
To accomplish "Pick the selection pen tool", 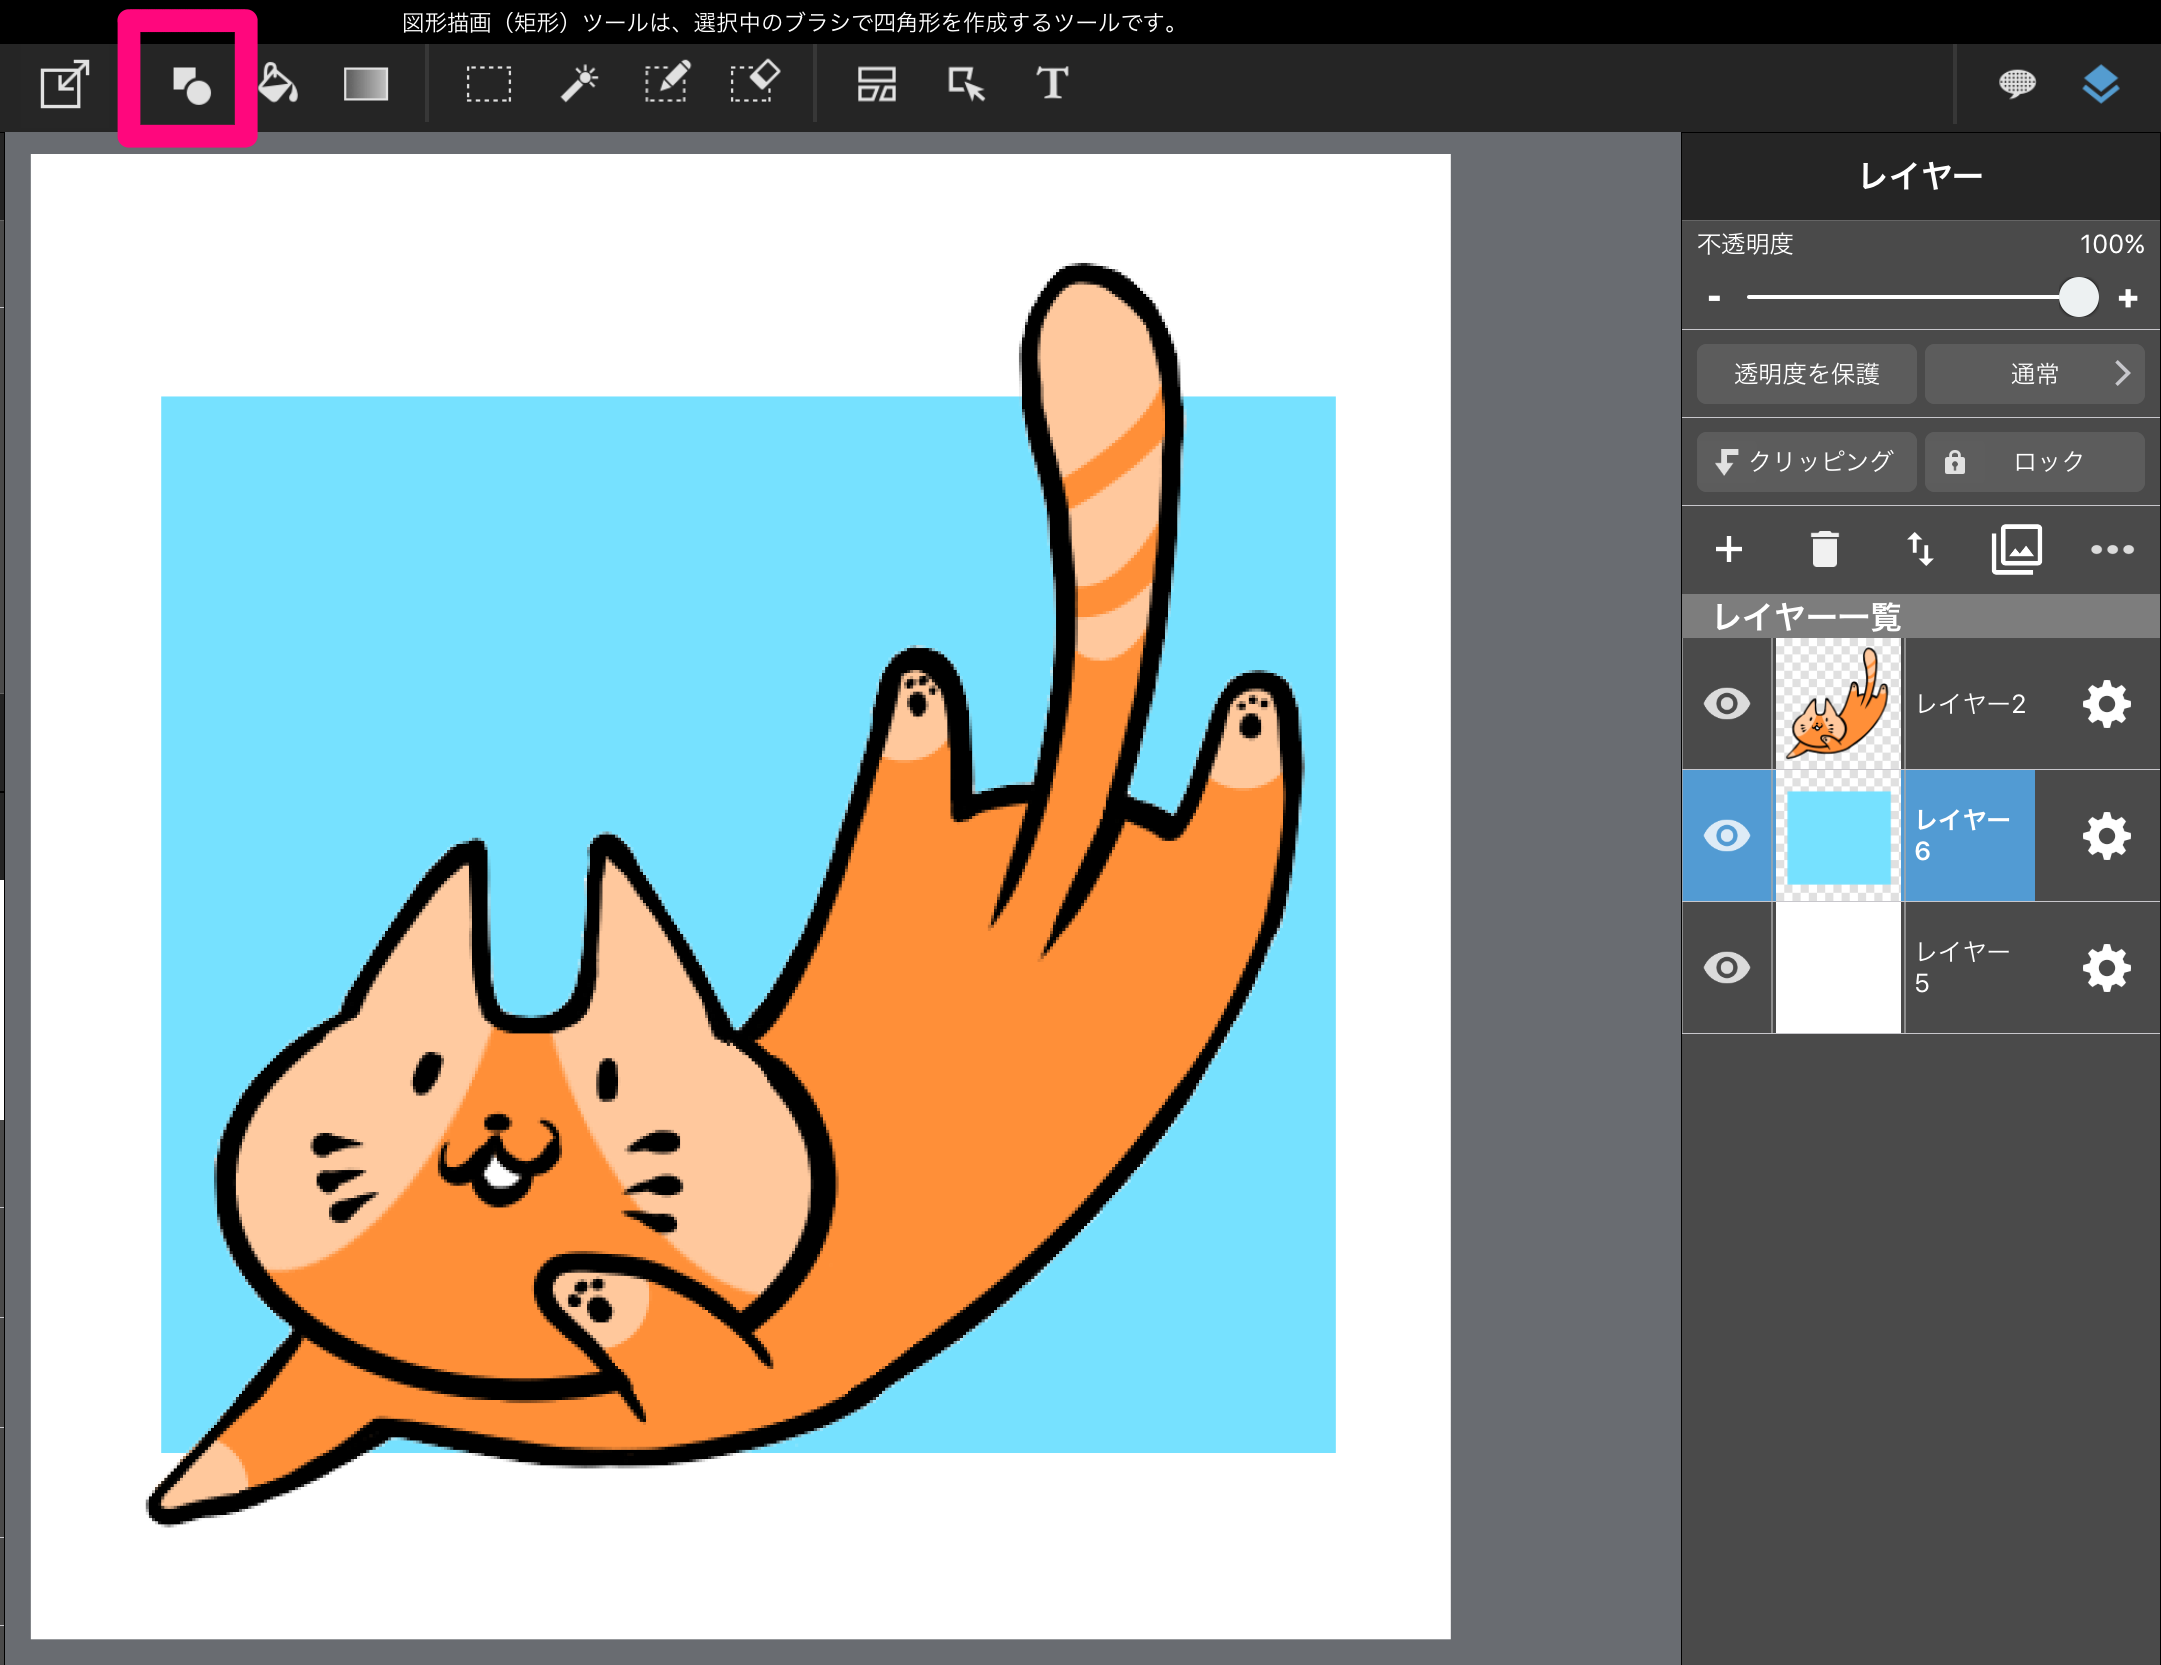I will [666, 83].
